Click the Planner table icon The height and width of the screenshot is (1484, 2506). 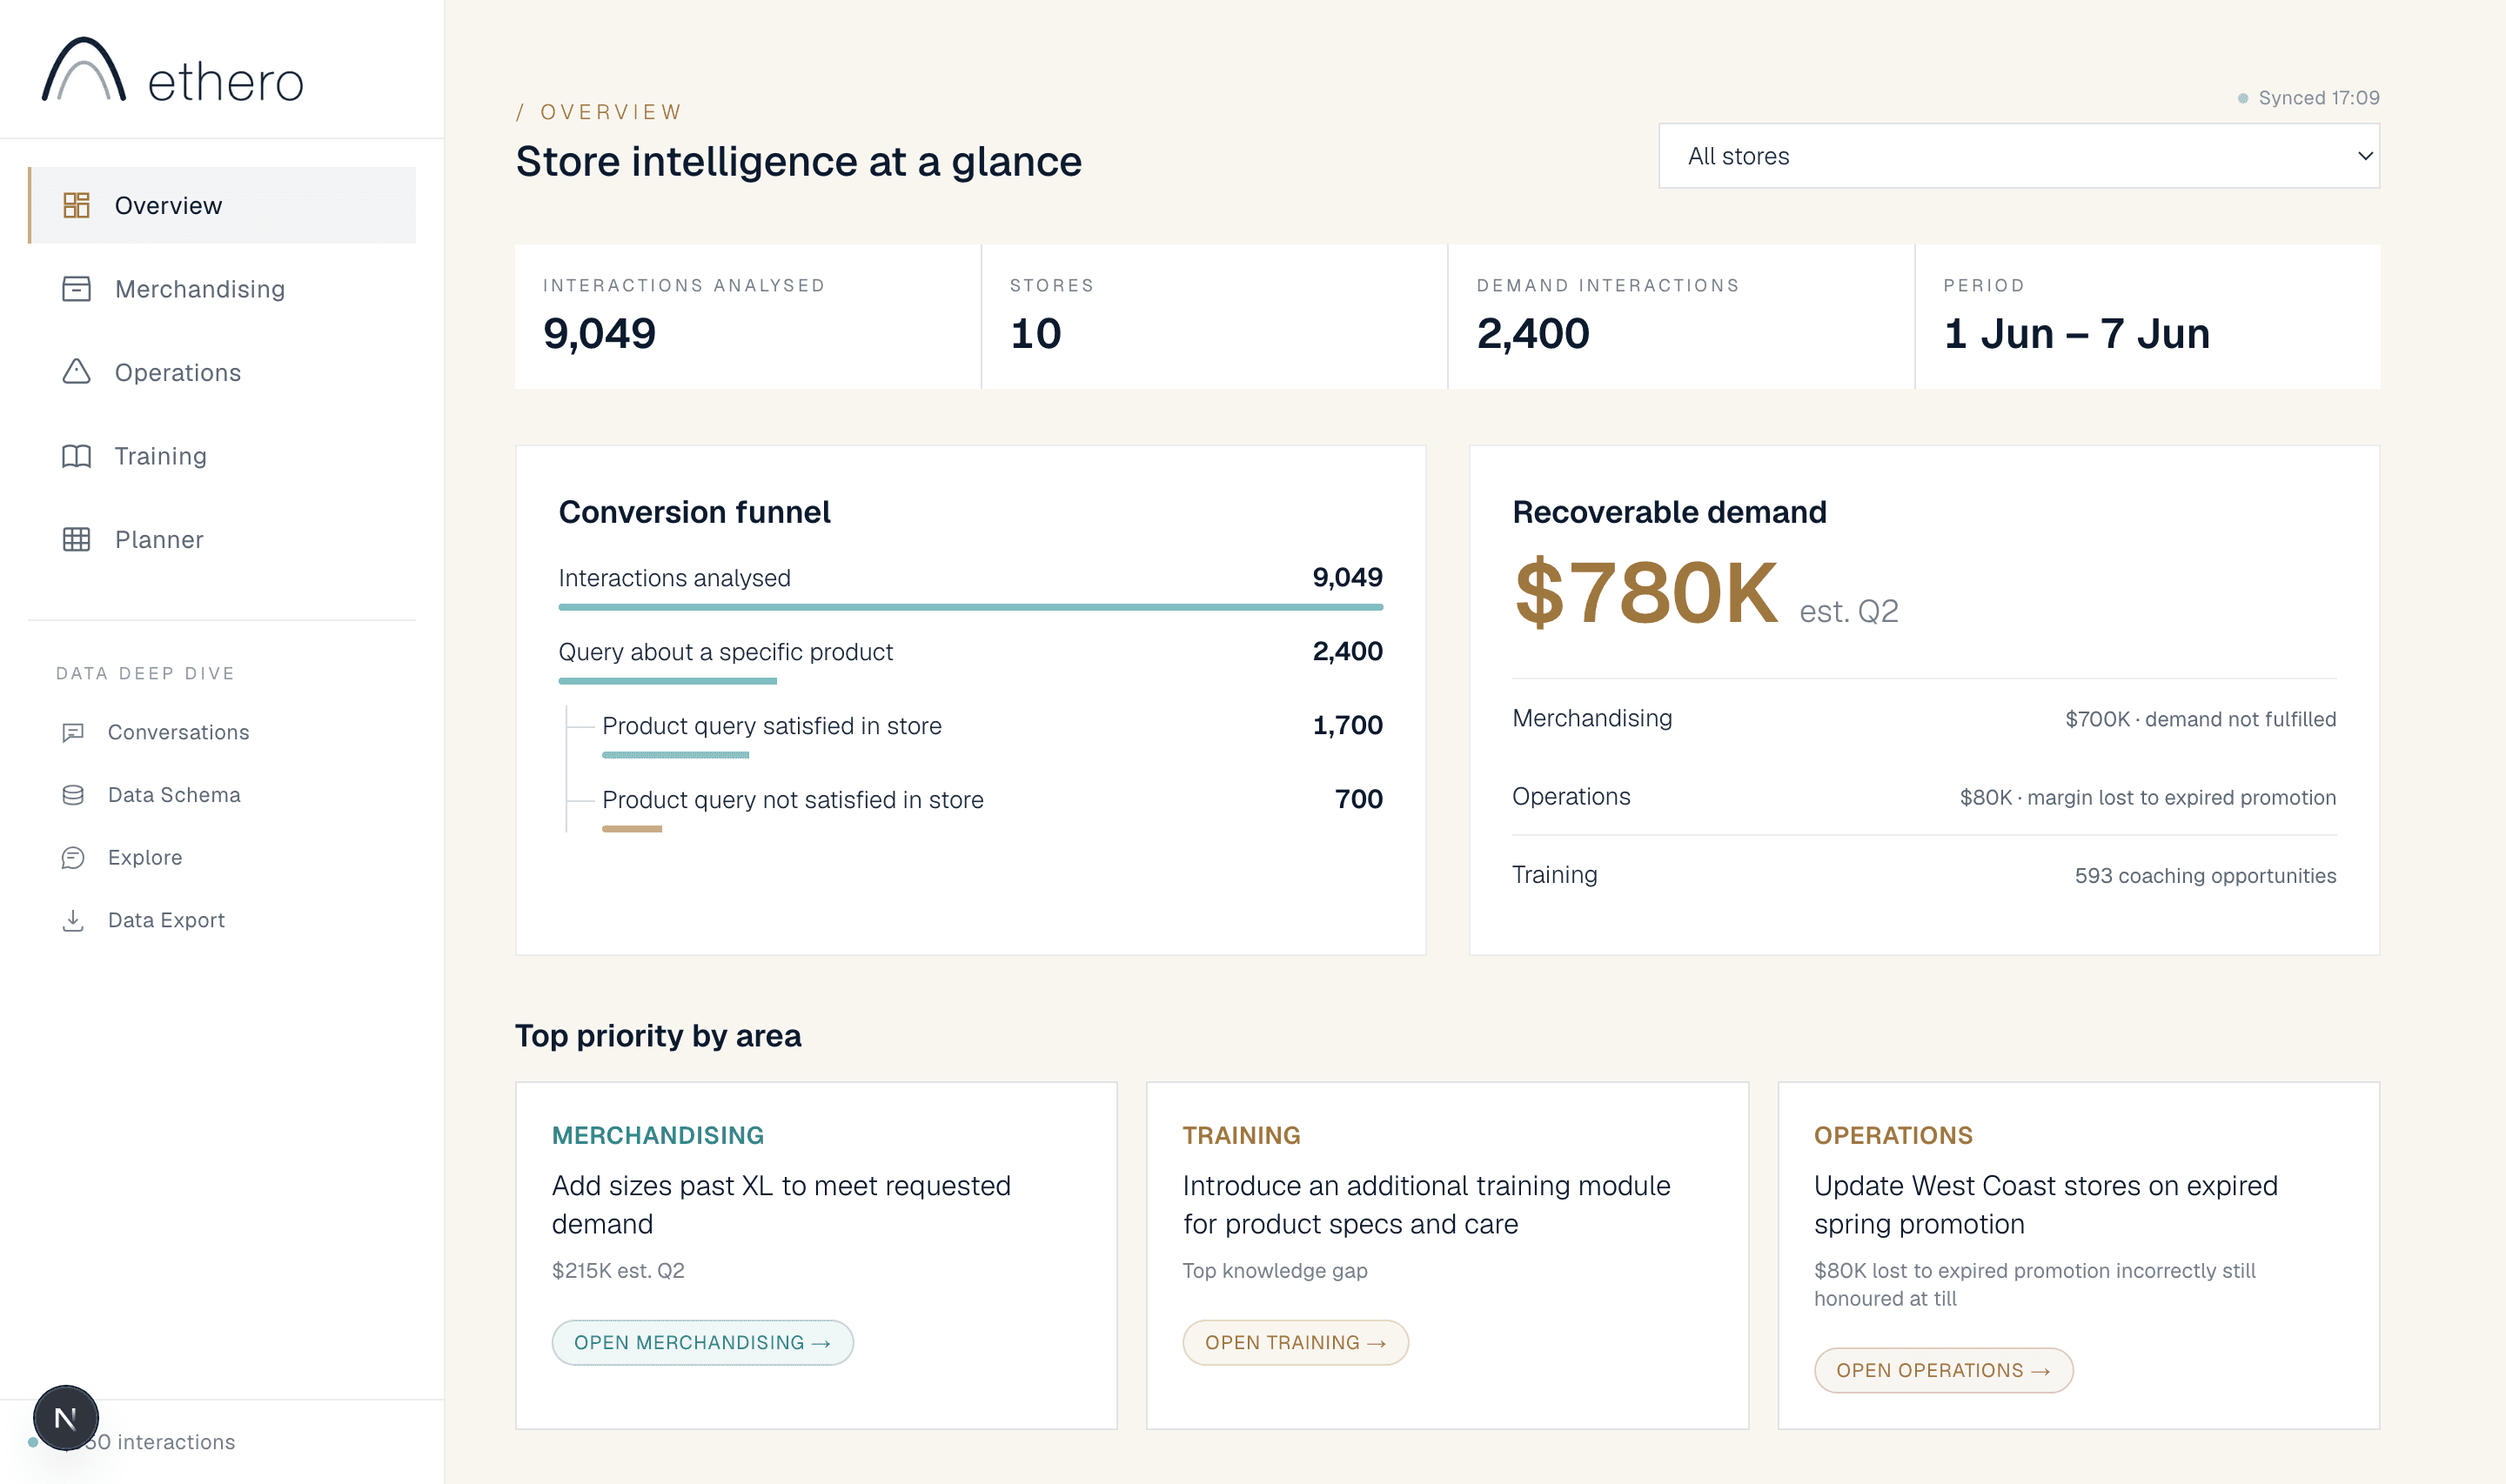pyautogui.click(x=77, y=540)
